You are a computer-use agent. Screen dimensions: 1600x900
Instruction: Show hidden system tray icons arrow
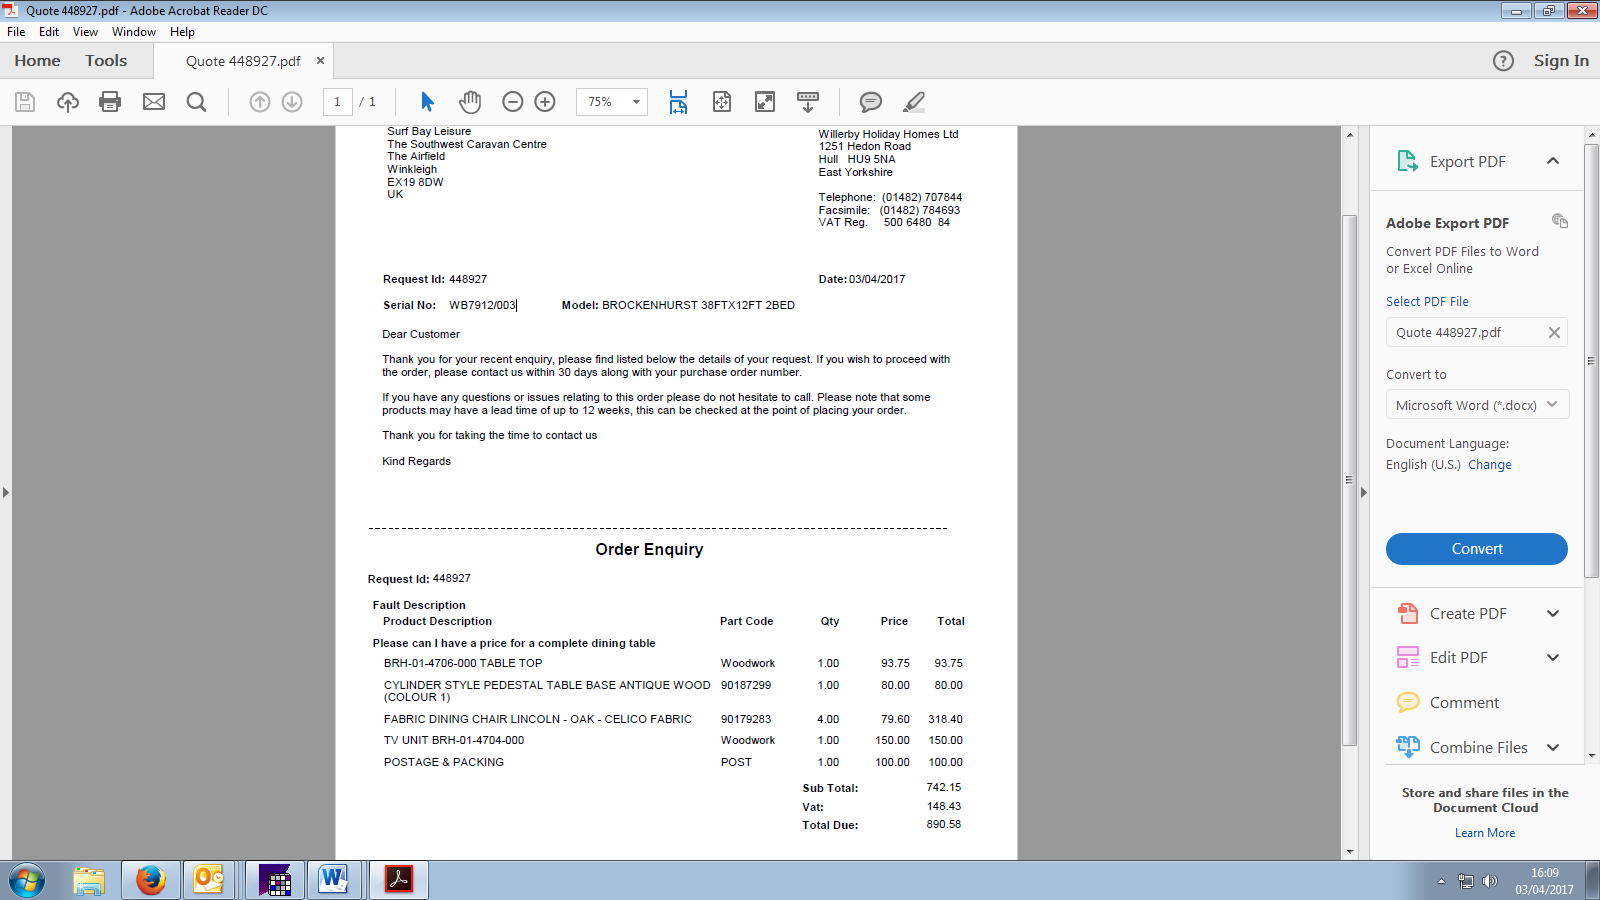[1441, 881]
